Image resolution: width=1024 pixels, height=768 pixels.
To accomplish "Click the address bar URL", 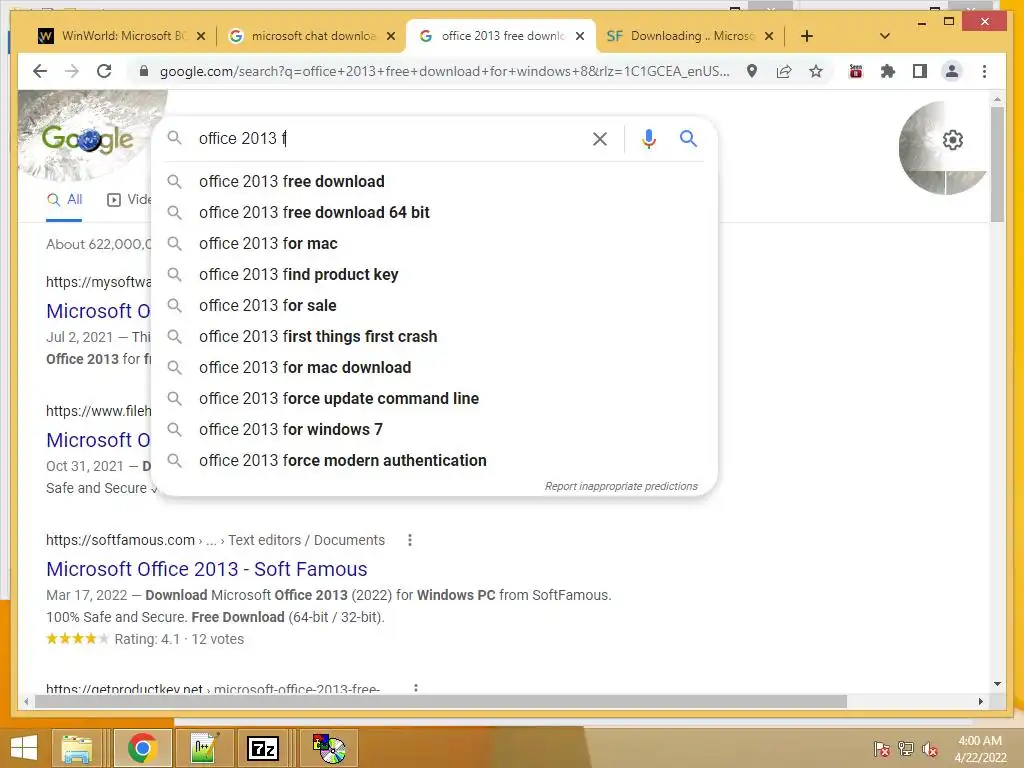I will point(444,71).
